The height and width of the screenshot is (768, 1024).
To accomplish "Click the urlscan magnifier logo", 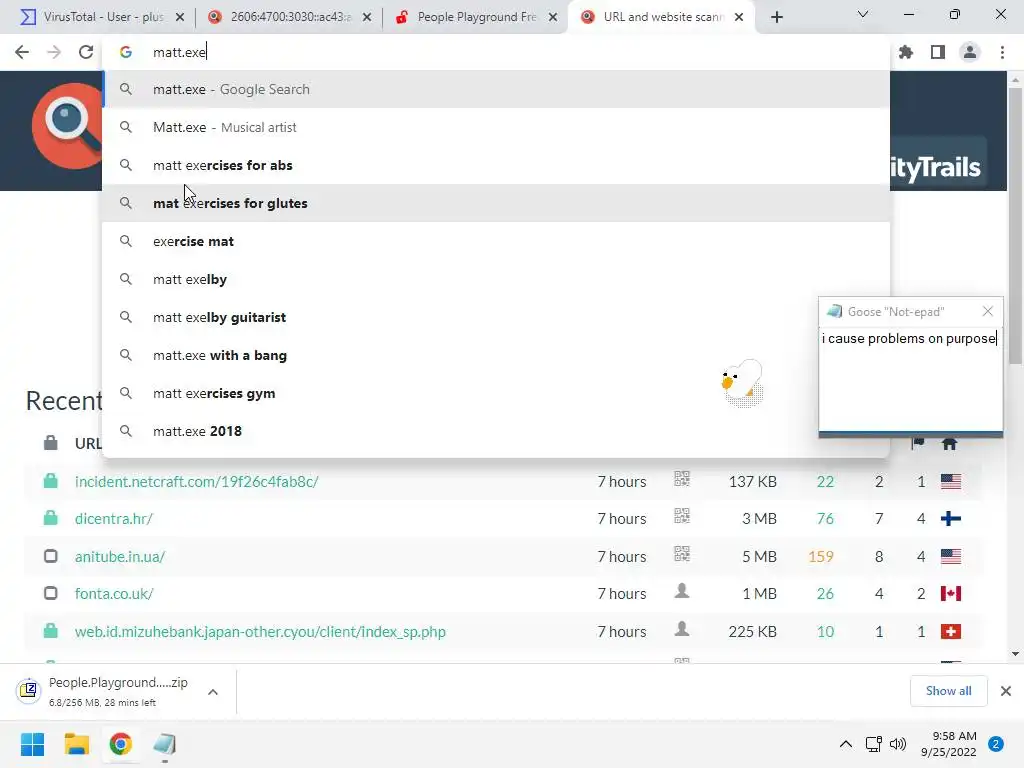I will pyautogui.click(x=67, y=126).
